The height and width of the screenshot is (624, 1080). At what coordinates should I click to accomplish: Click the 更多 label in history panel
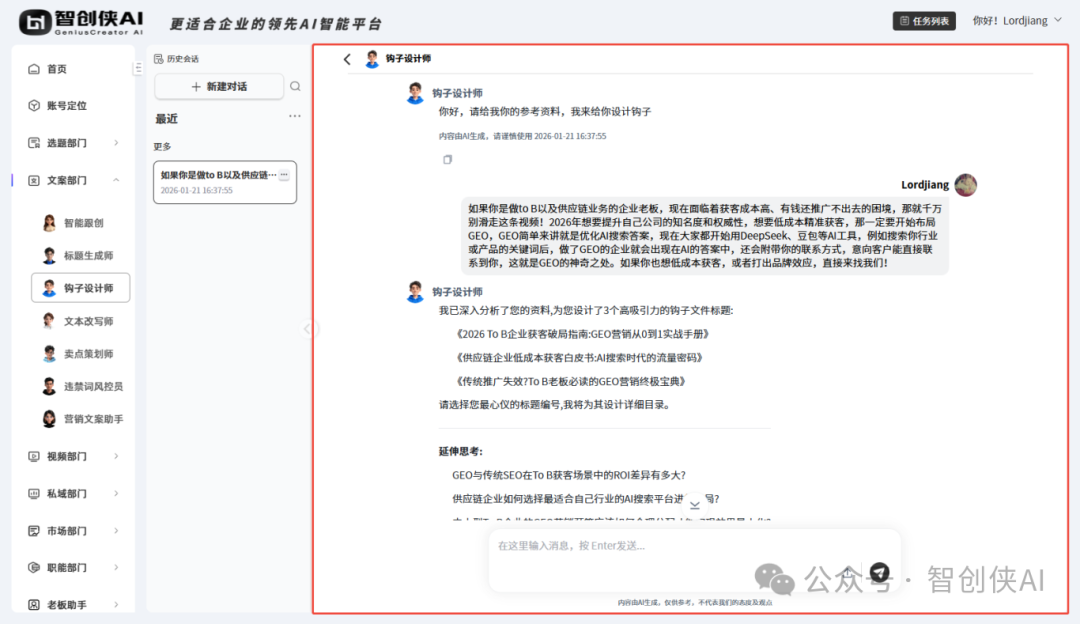tap(162, 147)
